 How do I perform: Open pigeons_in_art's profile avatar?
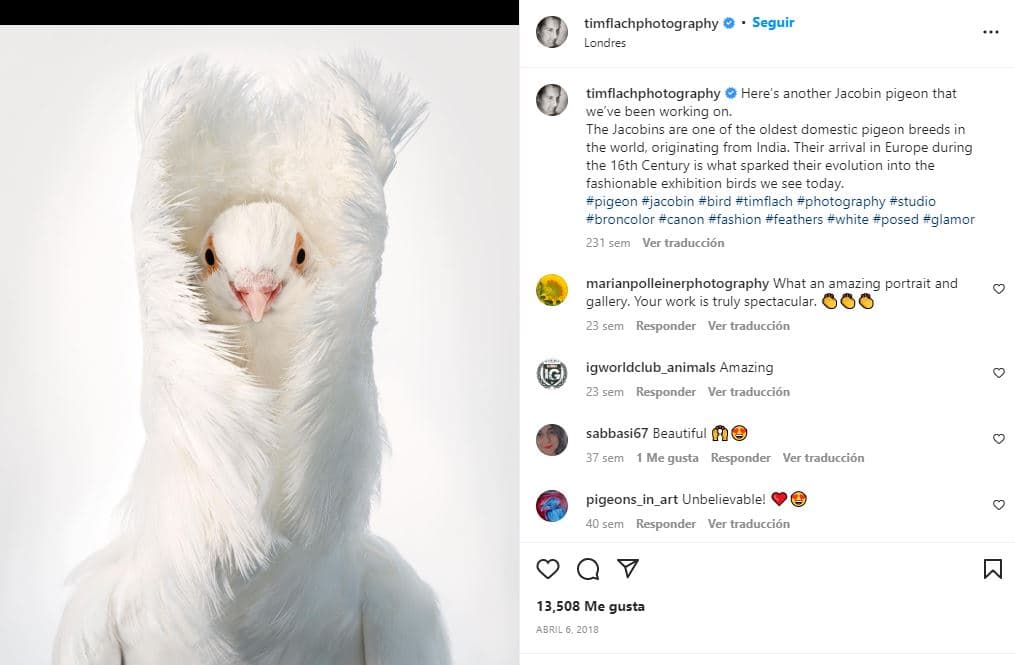552,506
